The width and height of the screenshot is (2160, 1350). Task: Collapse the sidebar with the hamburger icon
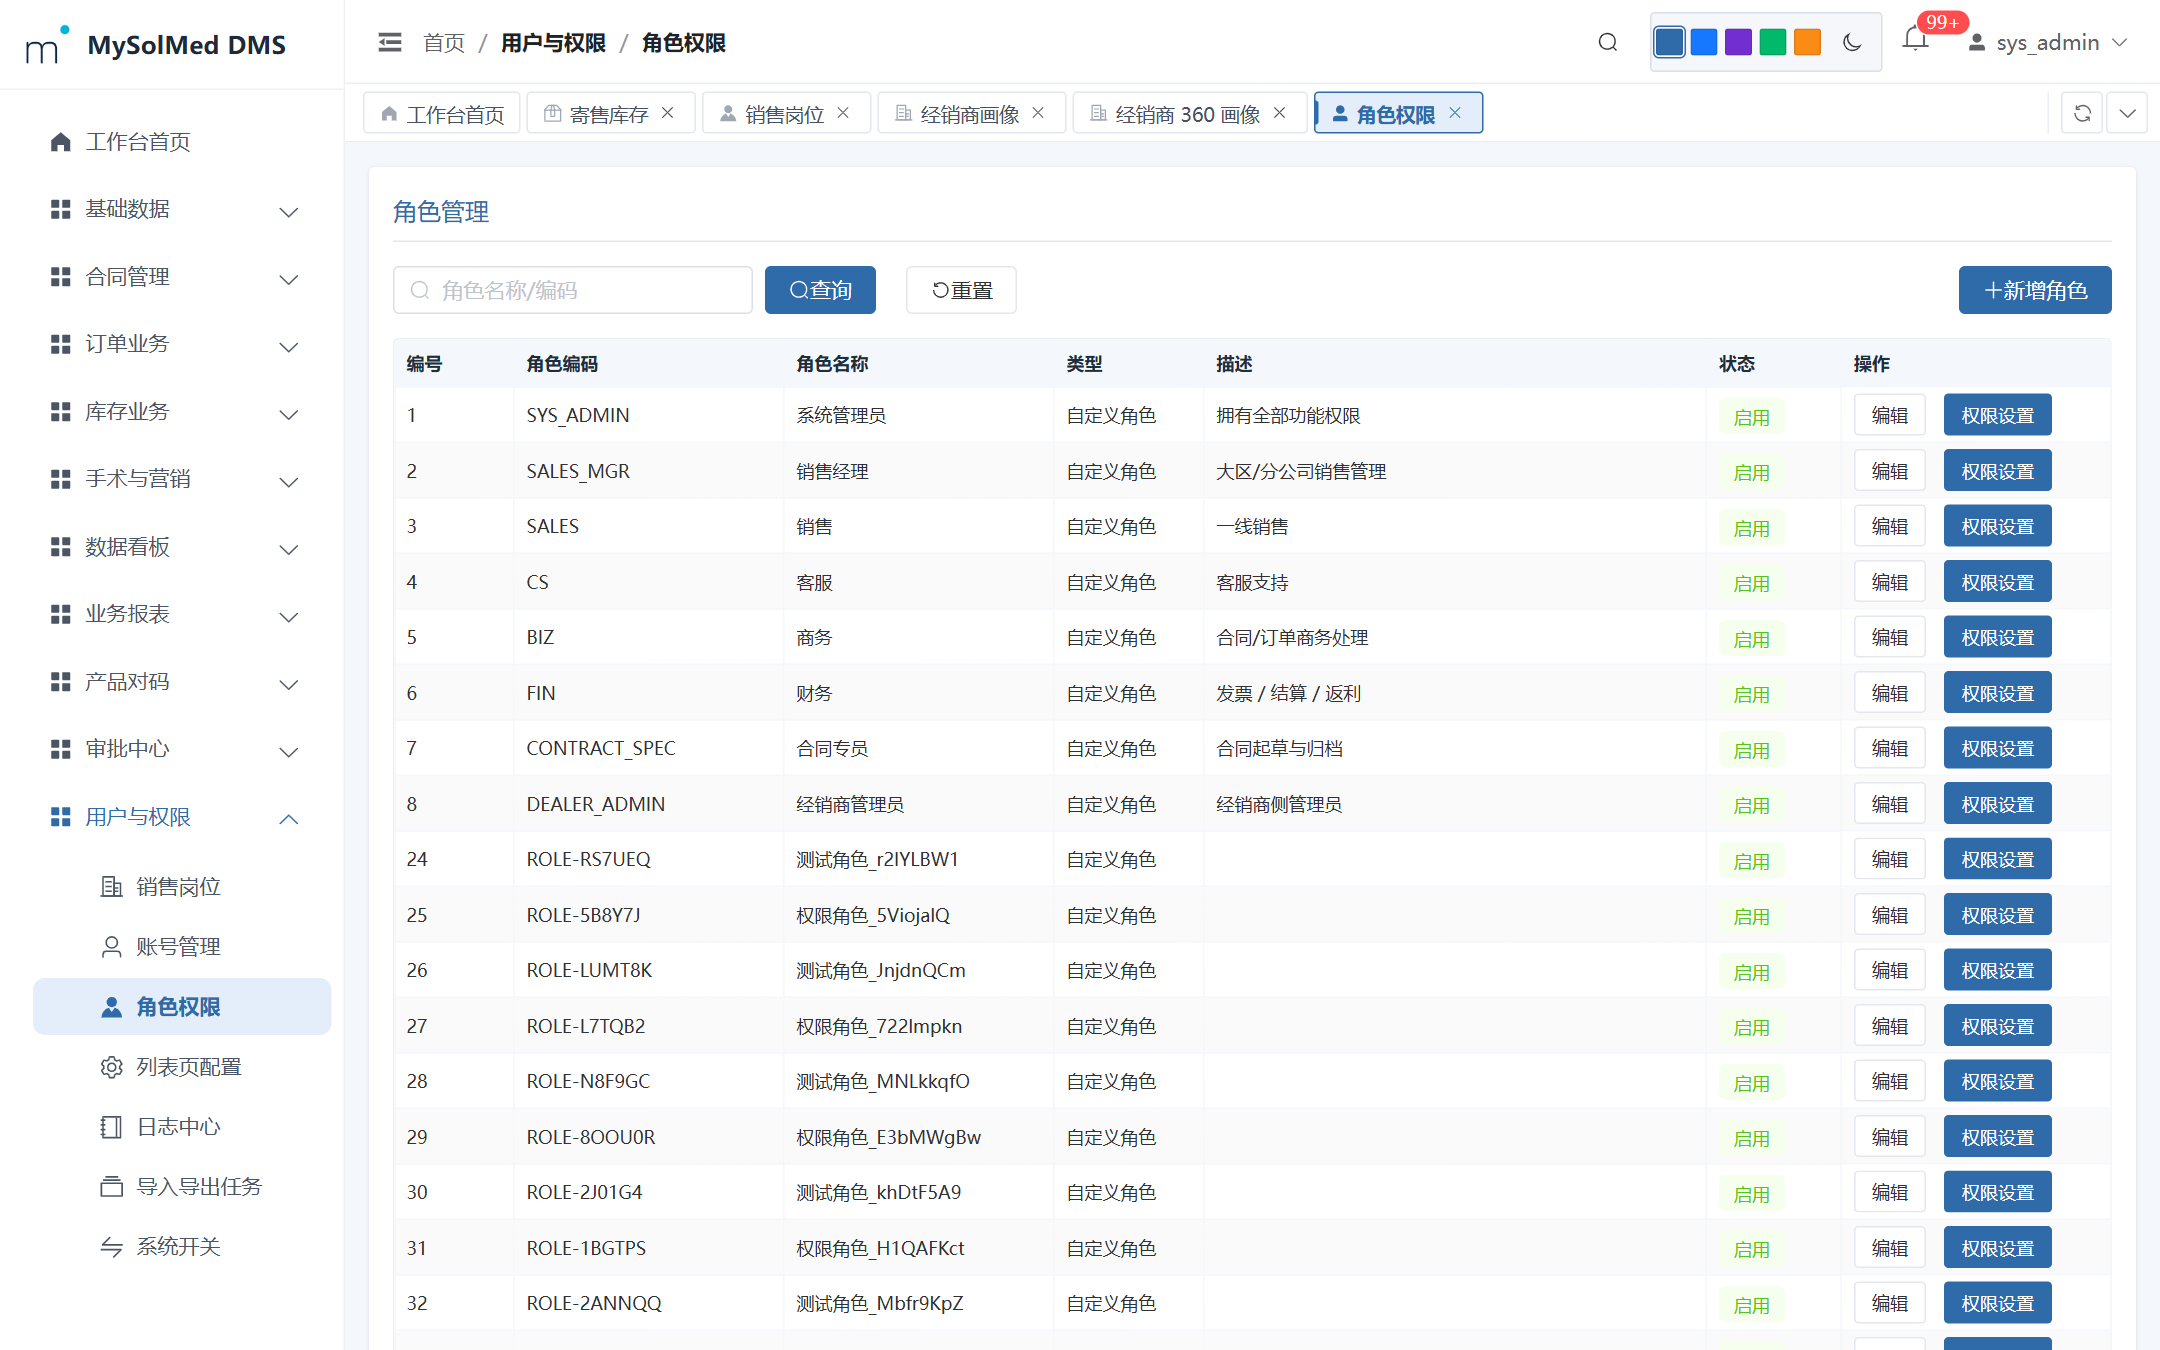pyautogui.click(x=390, y=42)
